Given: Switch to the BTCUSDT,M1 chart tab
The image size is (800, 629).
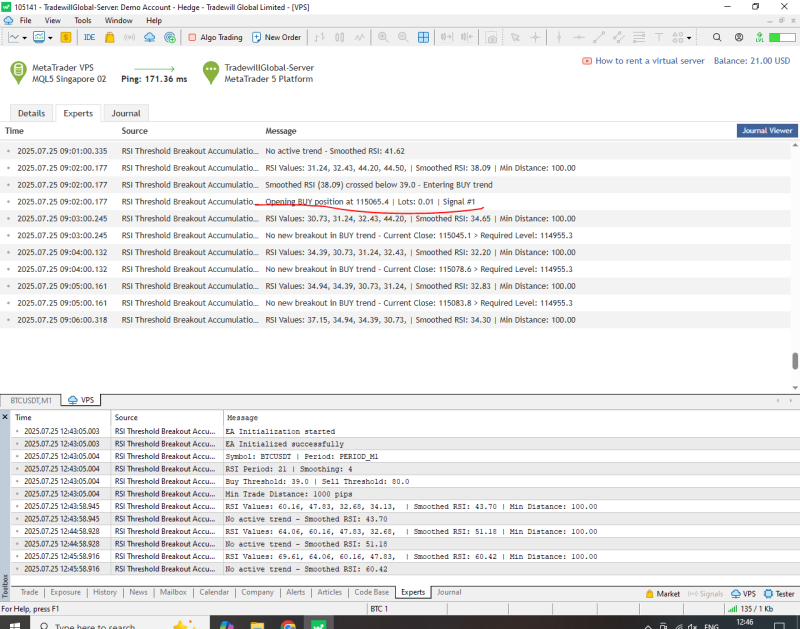Looking at the screenshot, I should pos(31,400).
